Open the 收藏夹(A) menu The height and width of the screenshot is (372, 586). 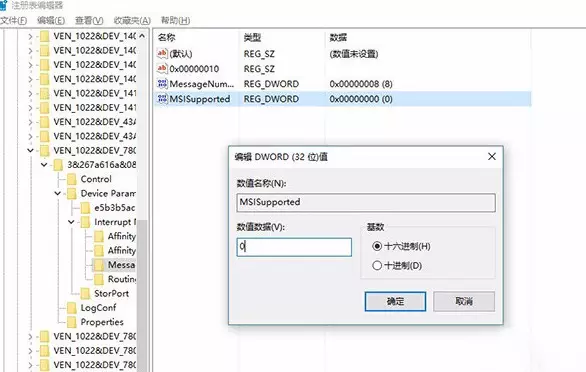point(132,20)
